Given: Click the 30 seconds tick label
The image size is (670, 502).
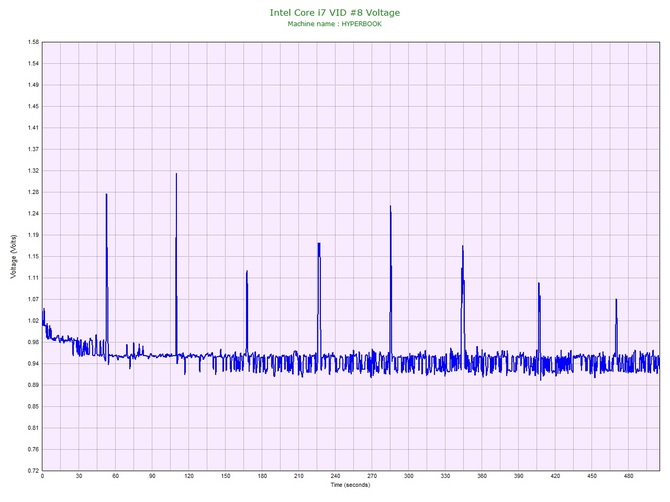Looking at the screenshot, I should [x=79, y=476].
